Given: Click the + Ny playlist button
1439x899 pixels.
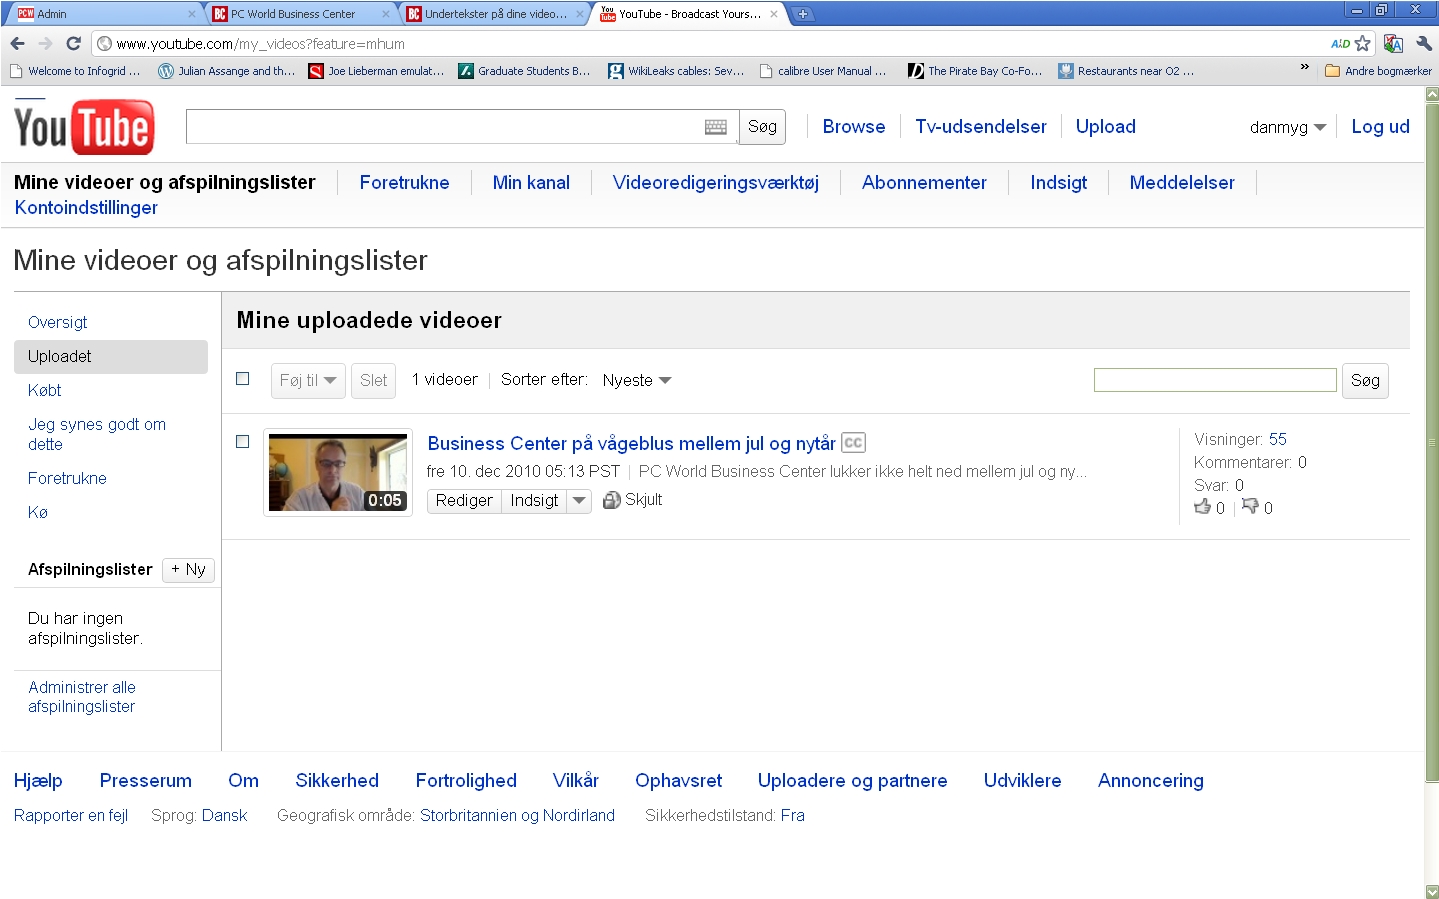Looking at the screenshot, I should [188, 570].
